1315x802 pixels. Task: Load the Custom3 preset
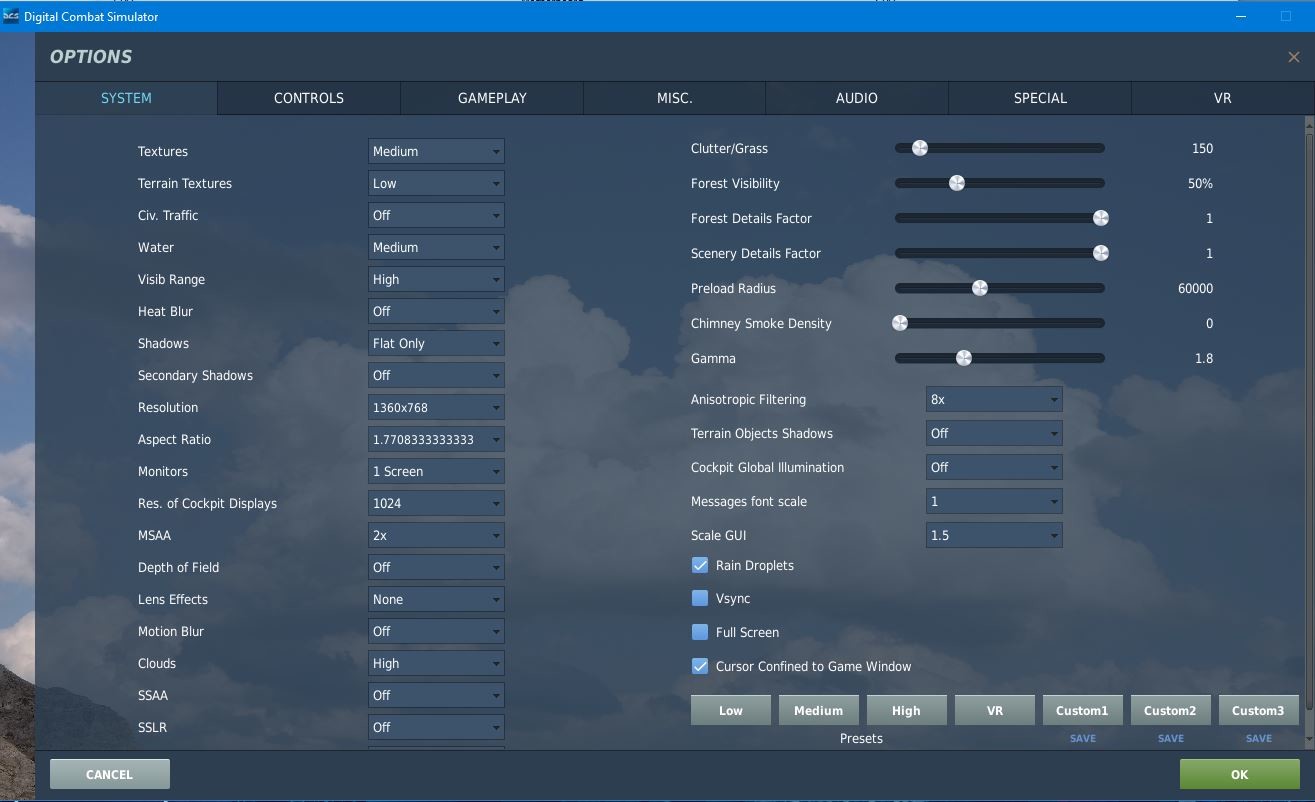click(x=1259, y=710)
